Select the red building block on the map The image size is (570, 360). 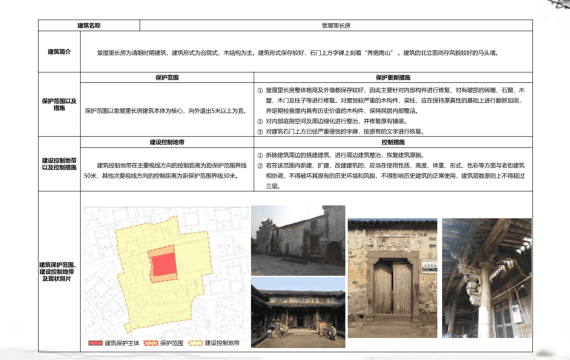pos(164,264)
